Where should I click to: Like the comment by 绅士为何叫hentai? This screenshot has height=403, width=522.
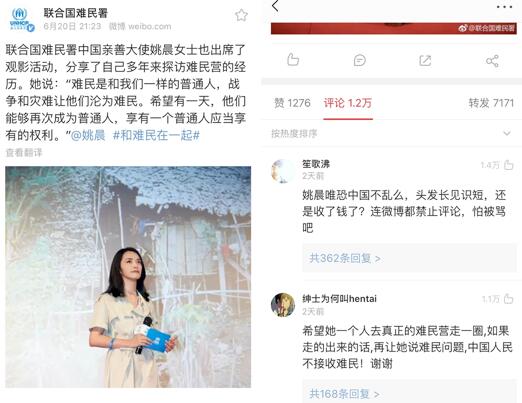click(x=508, y=299)
